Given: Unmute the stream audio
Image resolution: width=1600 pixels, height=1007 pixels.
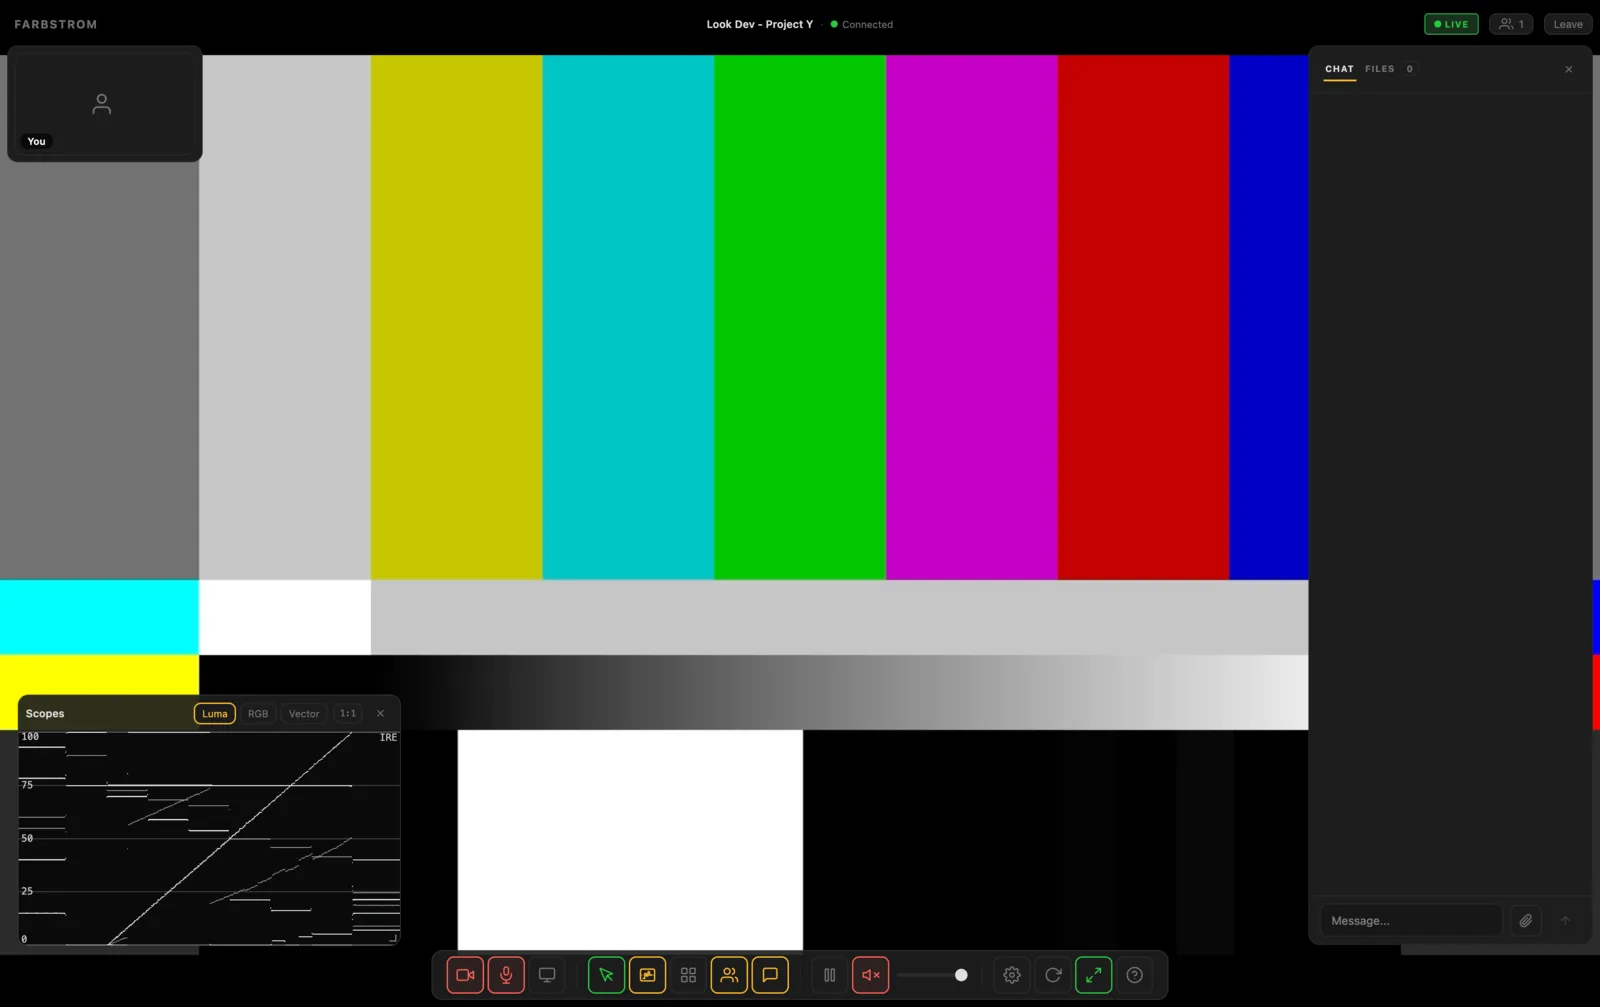Looking at the screenshot, I should point(871,975).
